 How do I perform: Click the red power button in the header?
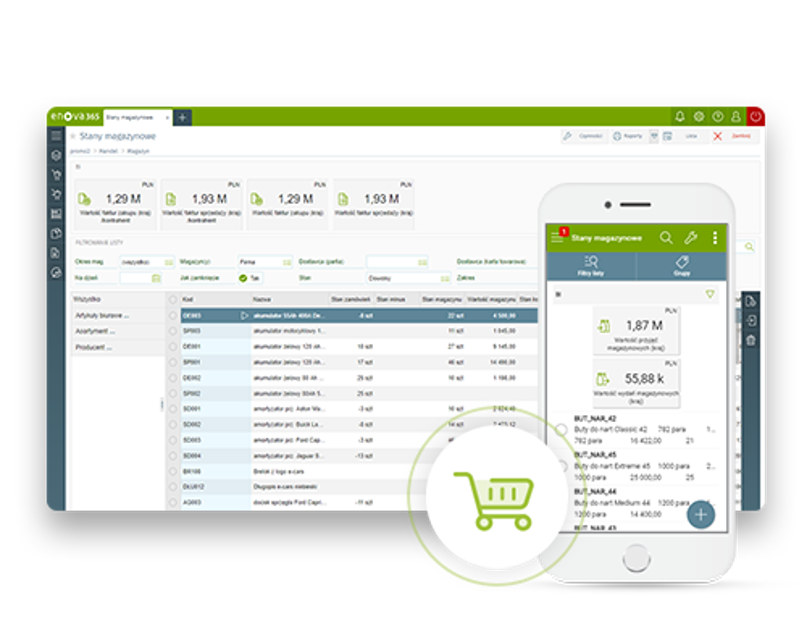756,117
